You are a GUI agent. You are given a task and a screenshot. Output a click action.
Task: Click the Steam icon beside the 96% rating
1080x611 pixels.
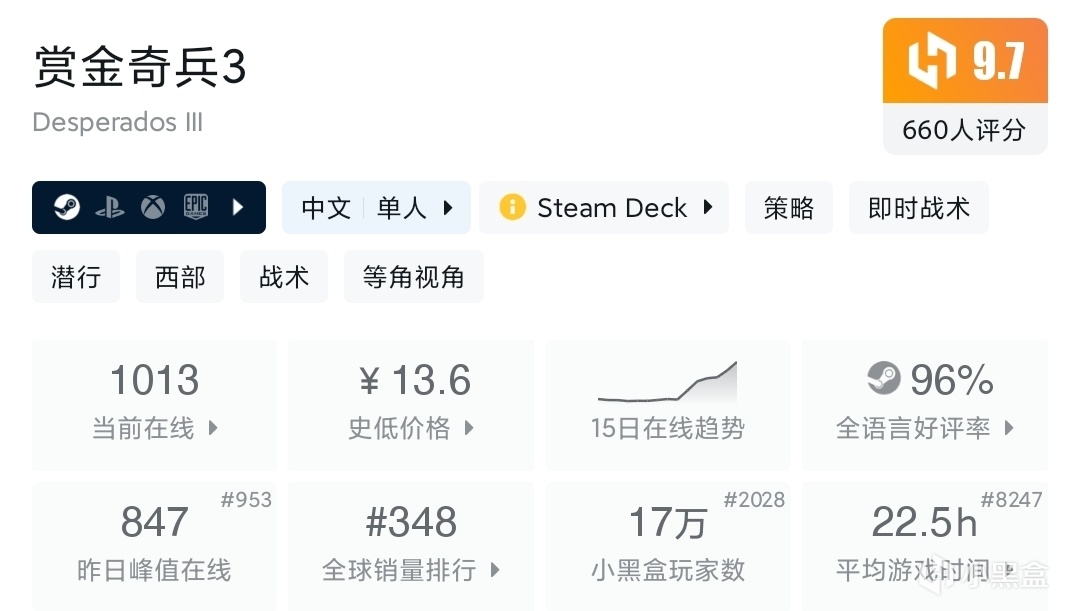886,380
